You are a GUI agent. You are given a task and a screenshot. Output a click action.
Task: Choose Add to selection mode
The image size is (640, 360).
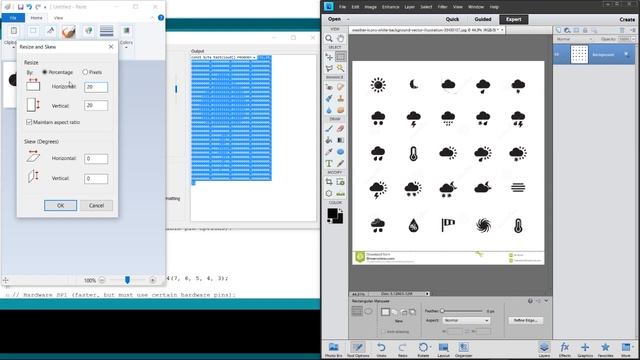click(x=395, y=312)
